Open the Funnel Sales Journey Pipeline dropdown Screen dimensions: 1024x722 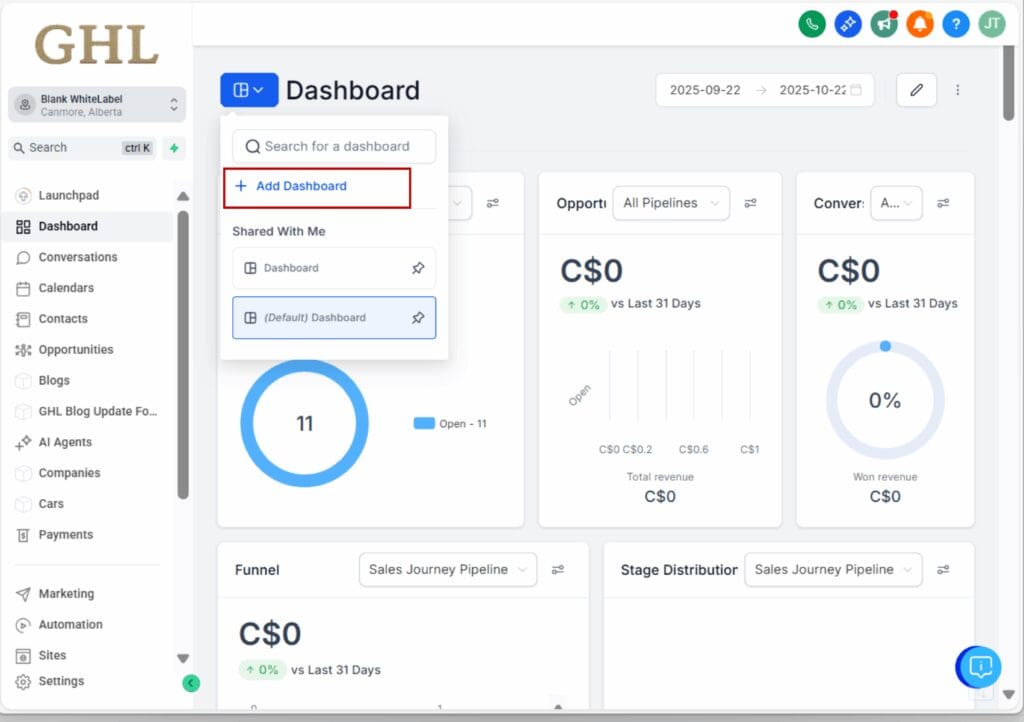coord(447,570)
